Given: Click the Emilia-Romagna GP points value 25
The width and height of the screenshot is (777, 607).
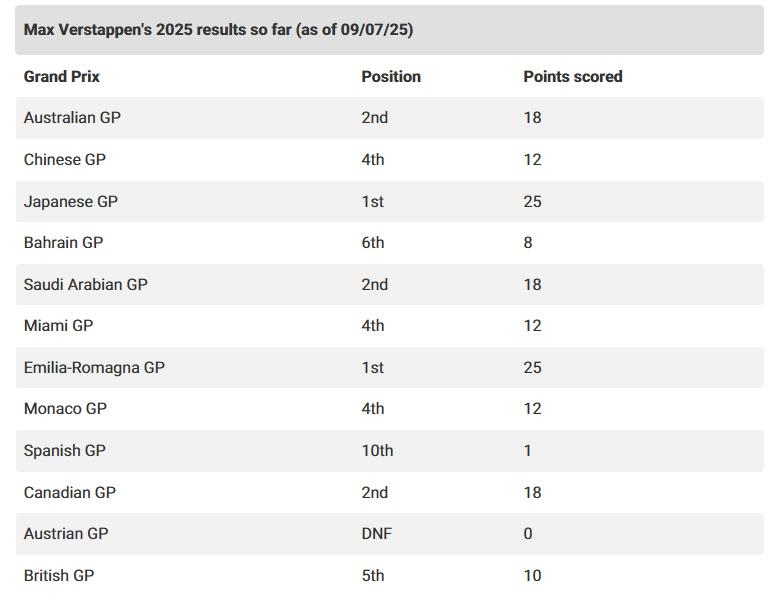Looking at the screenshot, I should [532, 368].
